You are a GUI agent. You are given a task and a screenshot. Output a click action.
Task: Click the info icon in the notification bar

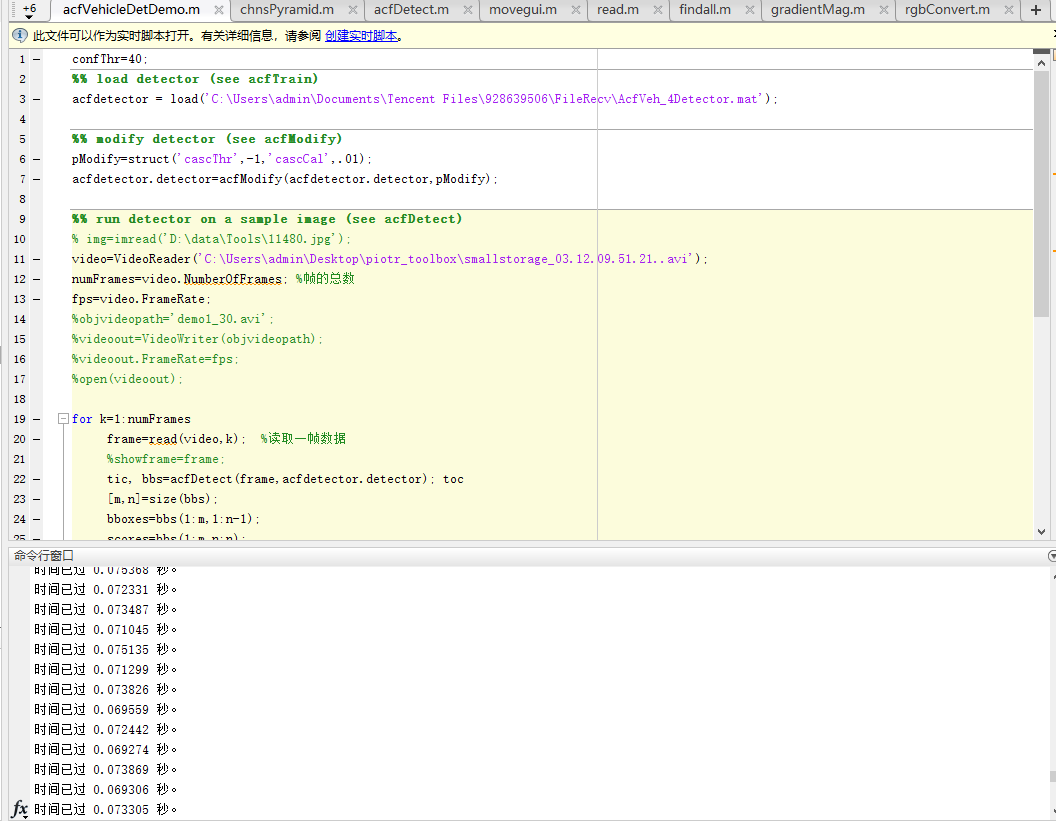(x=19, y=35)
